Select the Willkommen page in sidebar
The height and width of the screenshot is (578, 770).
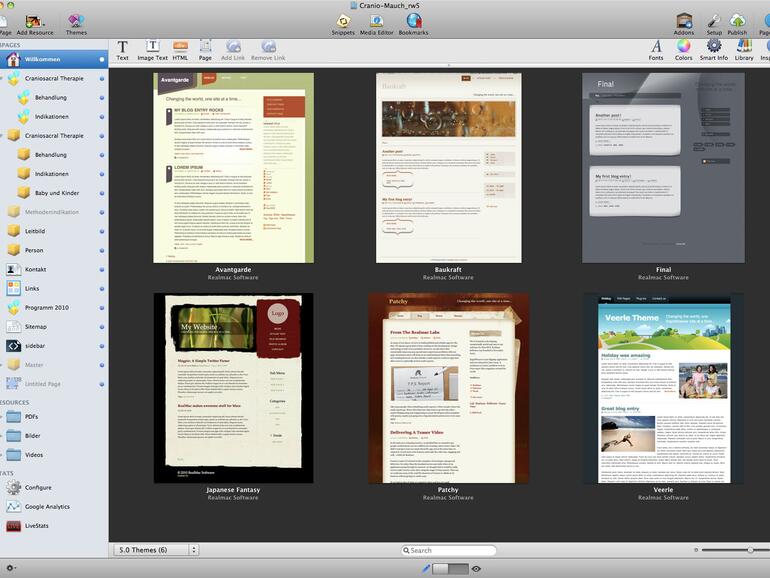point(42,59)
